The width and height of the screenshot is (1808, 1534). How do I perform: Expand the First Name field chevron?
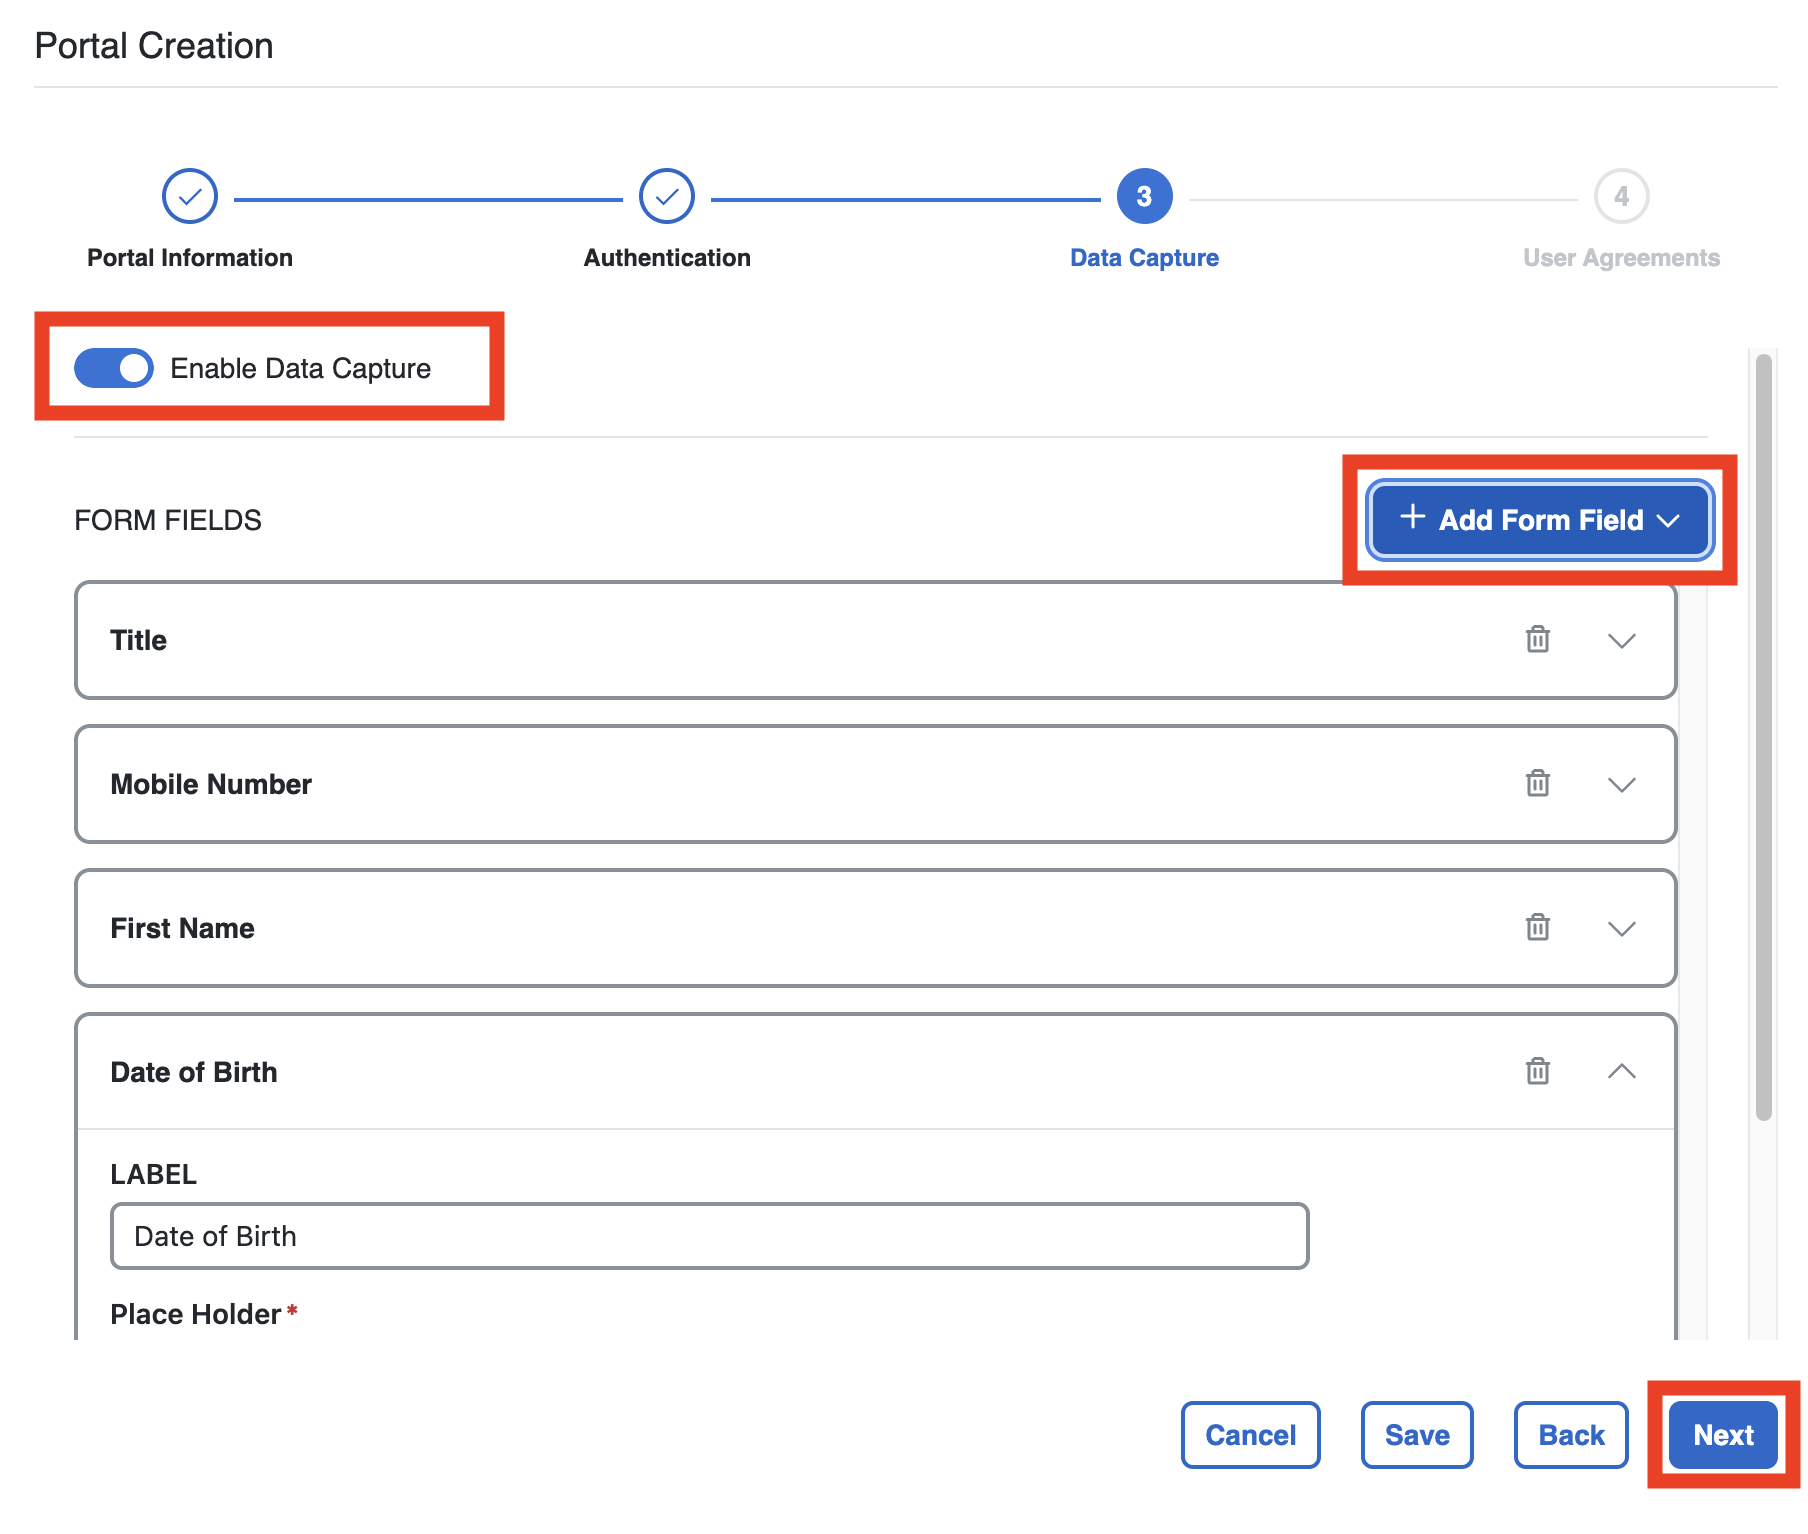[x=1621, y=928]
